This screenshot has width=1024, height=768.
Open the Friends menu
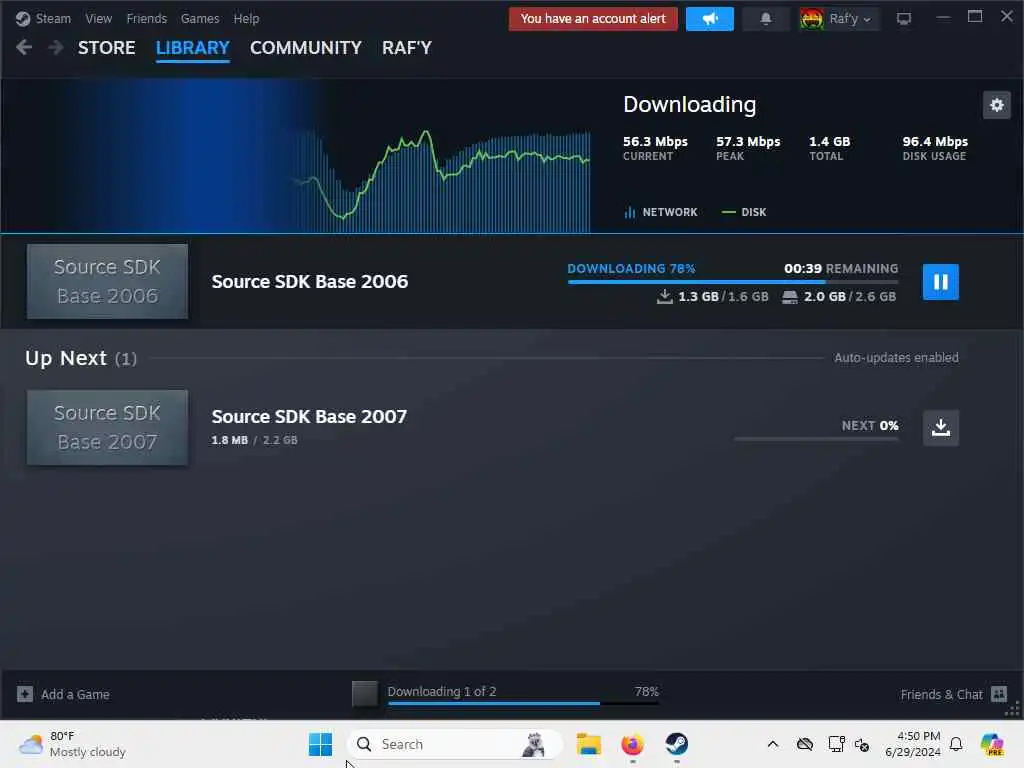146,19
